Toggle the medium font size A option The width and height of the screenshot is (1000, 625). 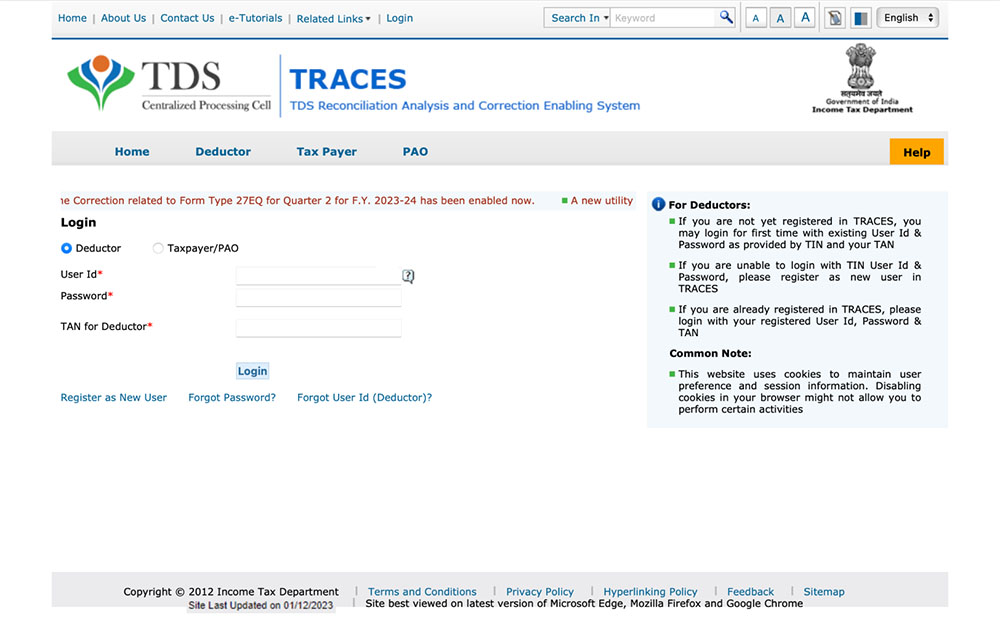tap(780, 17)
